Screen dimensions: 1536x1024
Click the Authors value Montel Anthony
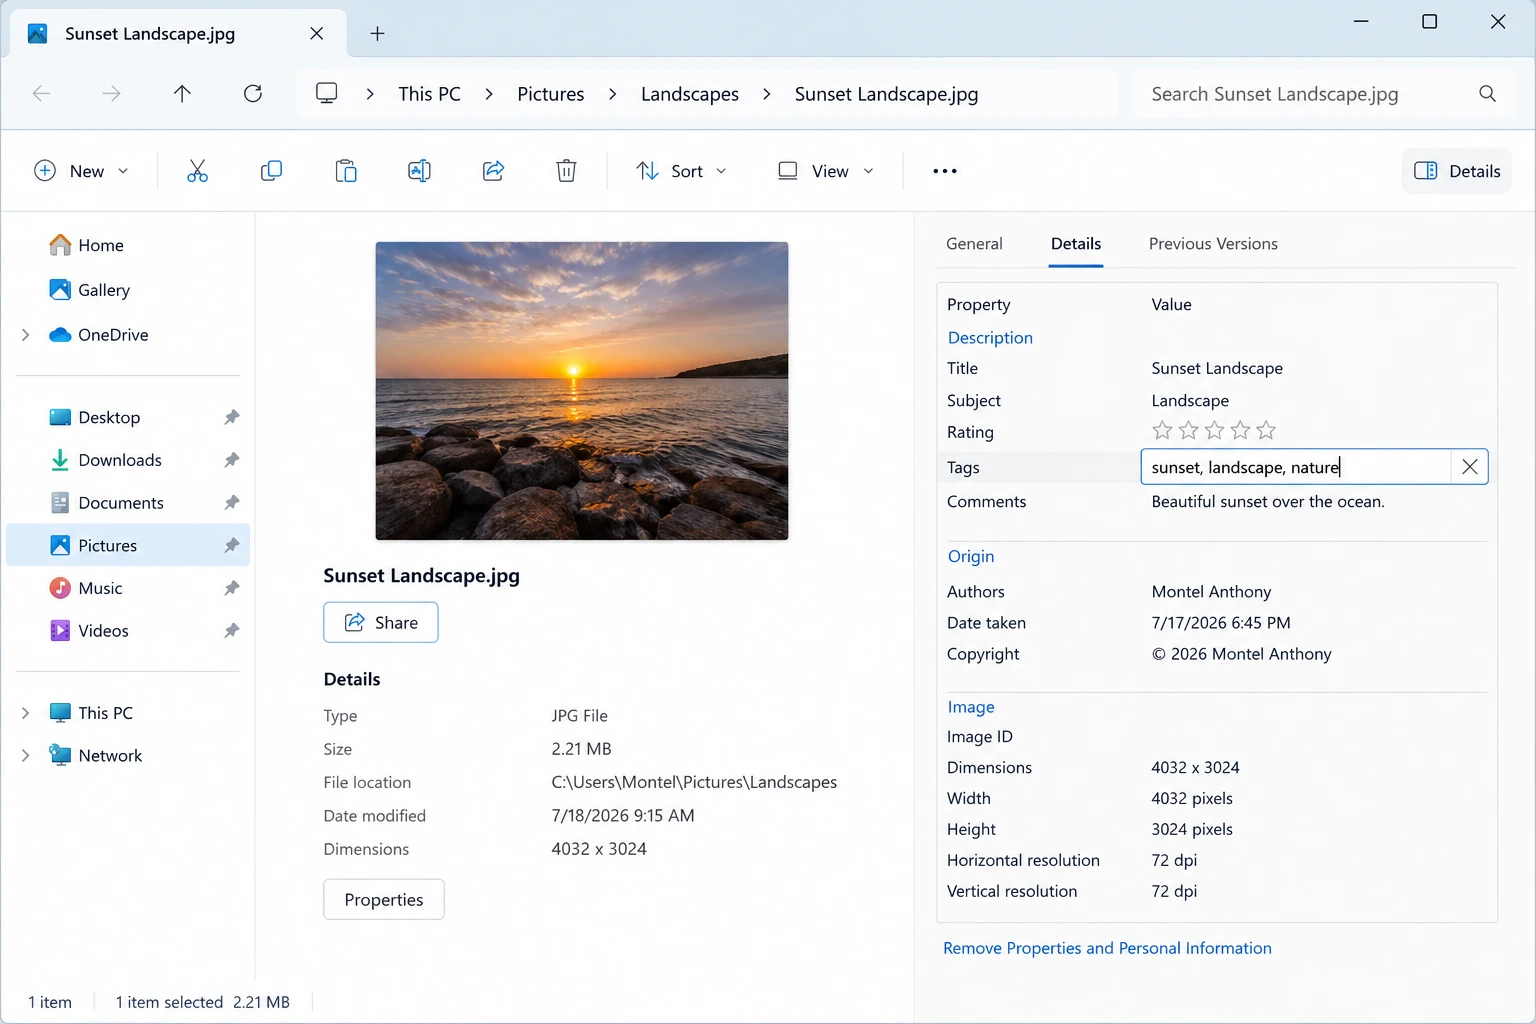pos(1211,592)
